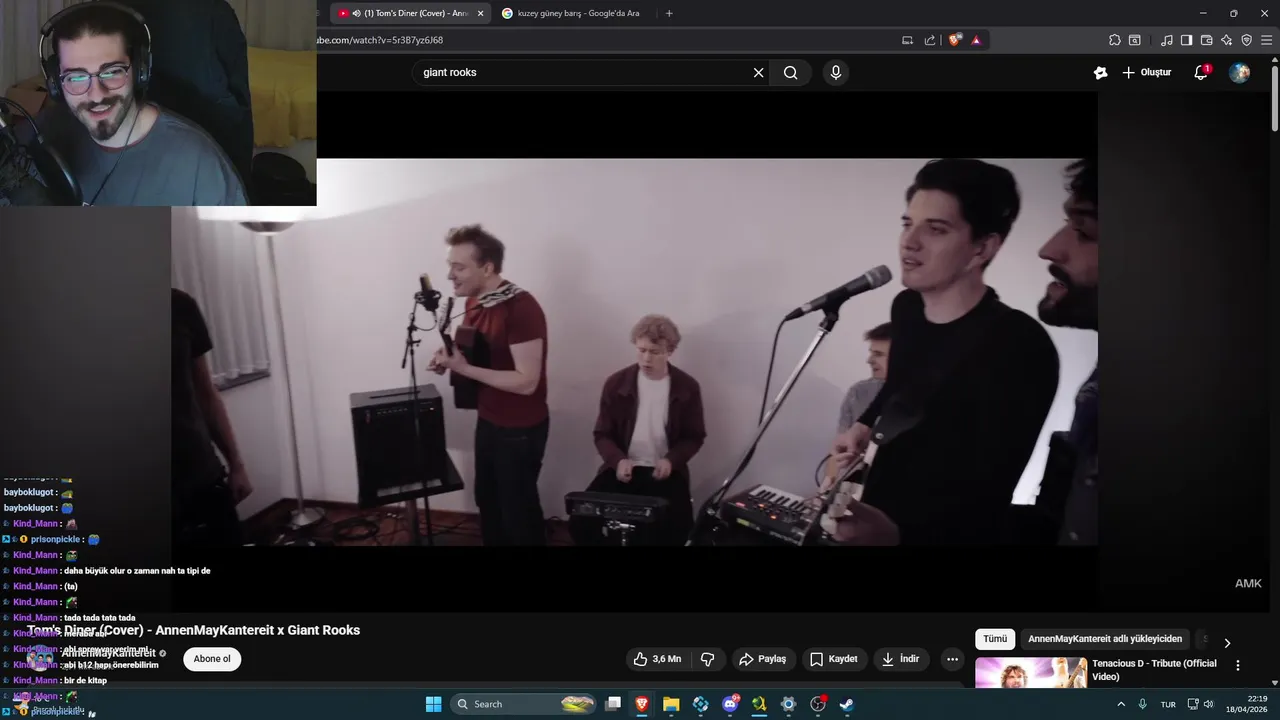Viewport: 1280px width, 720px height.
Task: Click the install/cast screen icon in address bar
Action: pyautogui.click(x=908, y=40)
